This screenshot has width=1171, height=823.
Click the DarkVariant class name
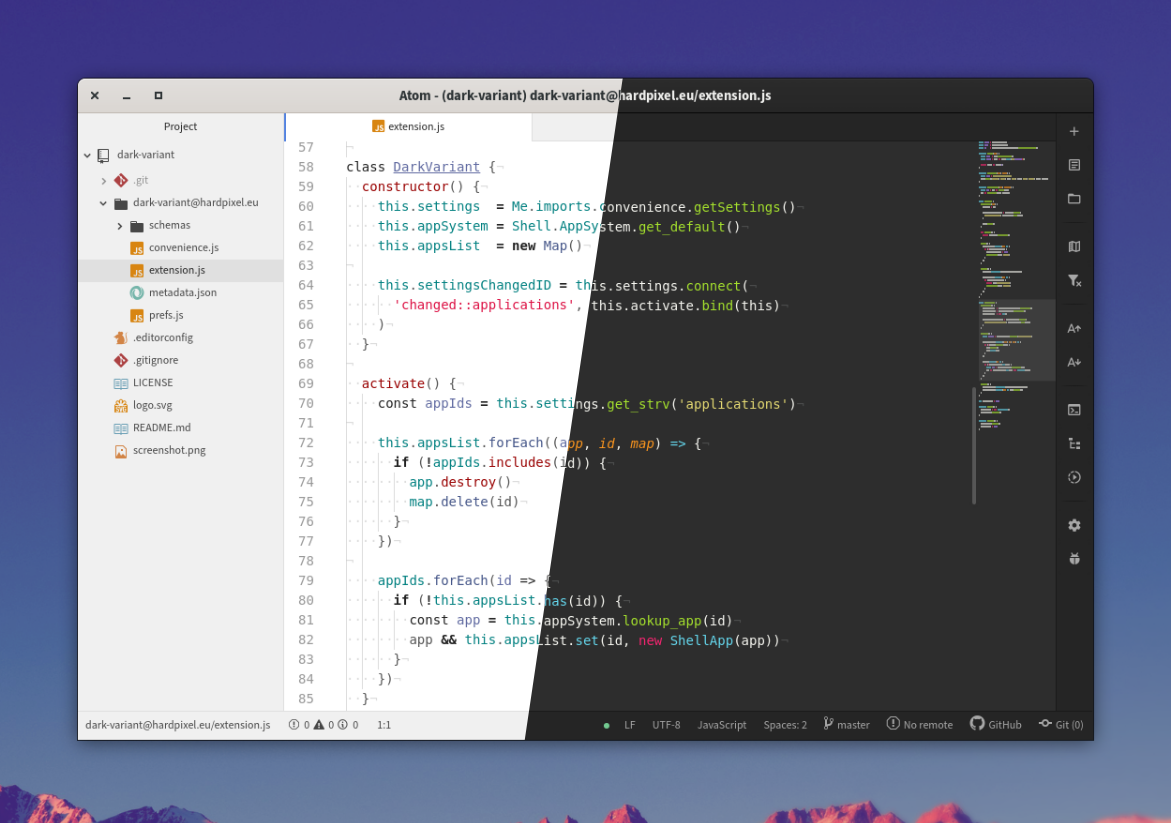point(436,167)
